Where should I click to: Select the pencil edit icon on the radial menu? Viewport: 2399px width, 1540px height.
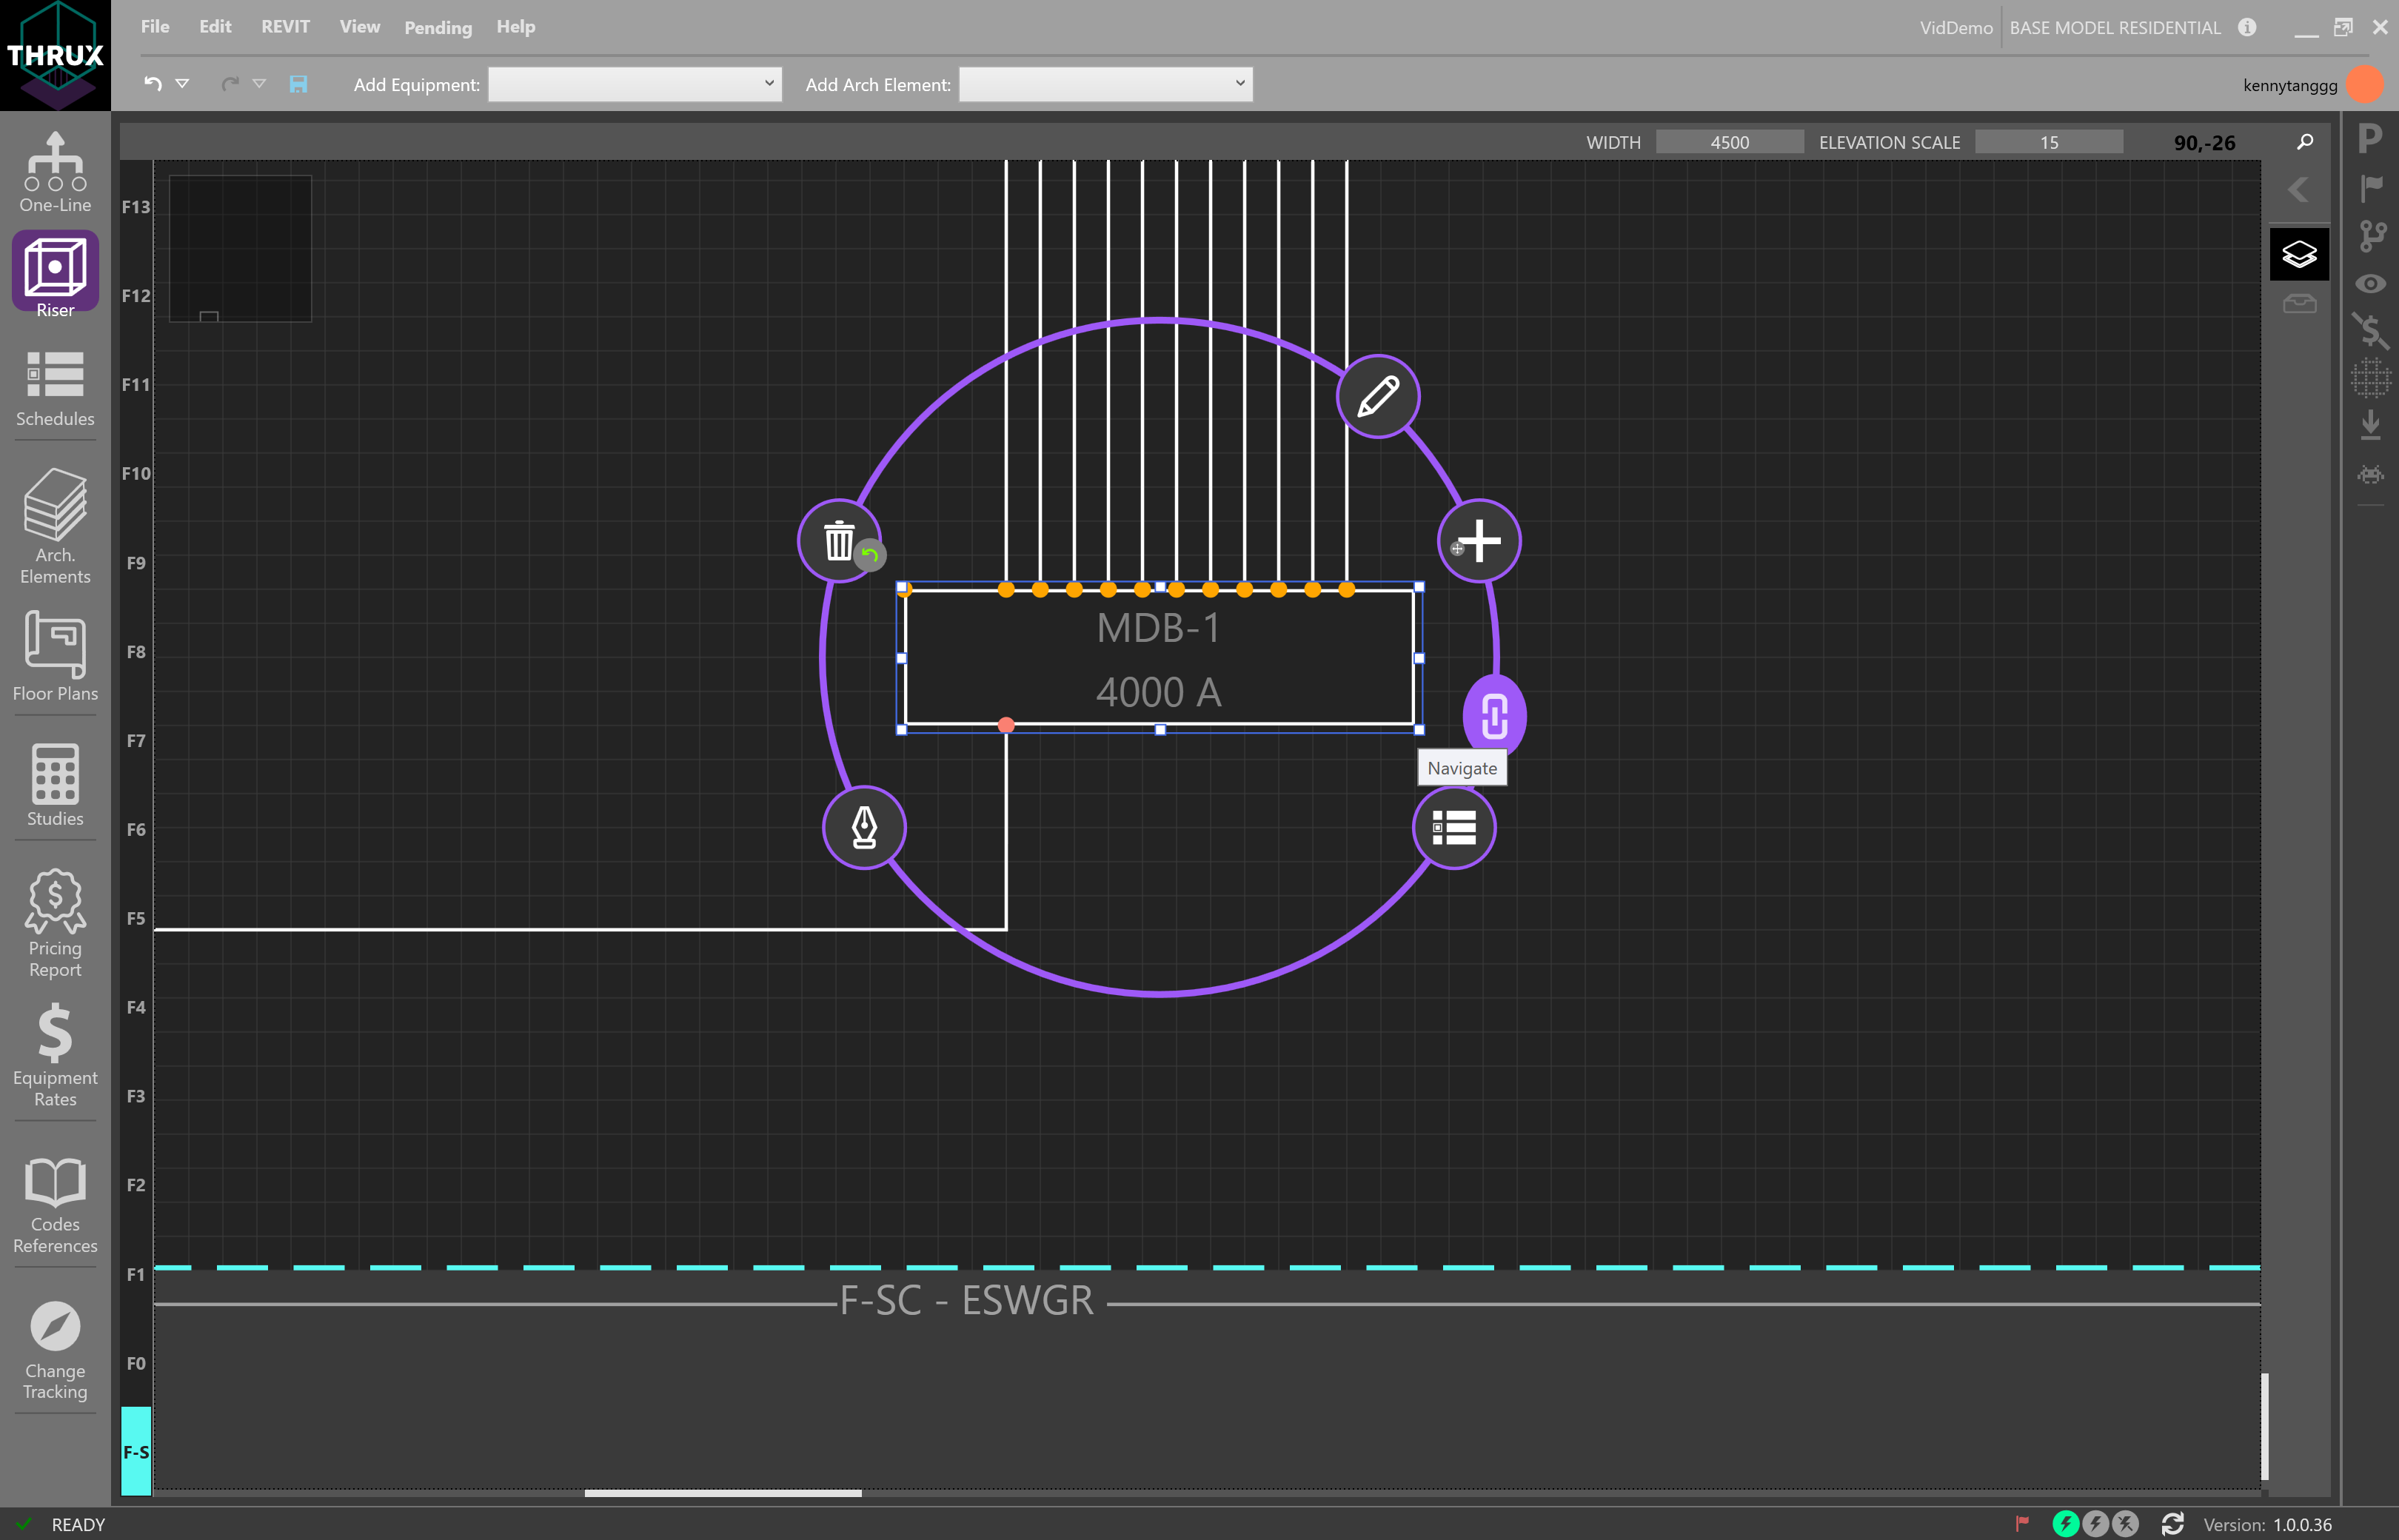(1378, 396)
